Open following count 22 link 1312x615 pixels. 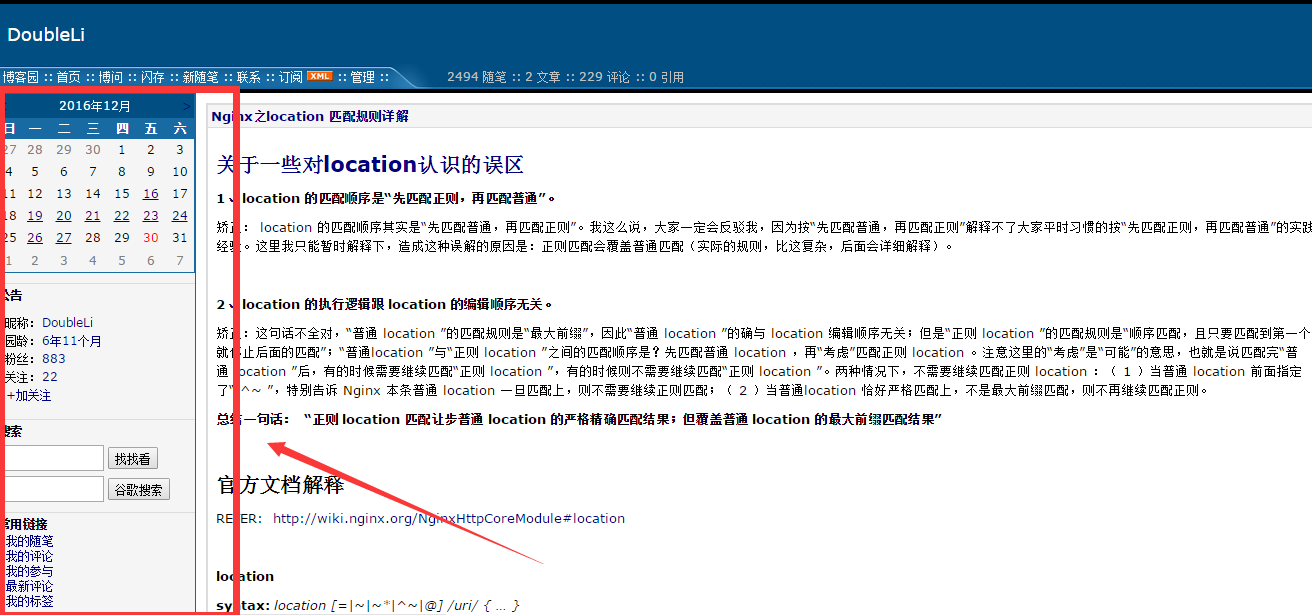coord(50,377)
